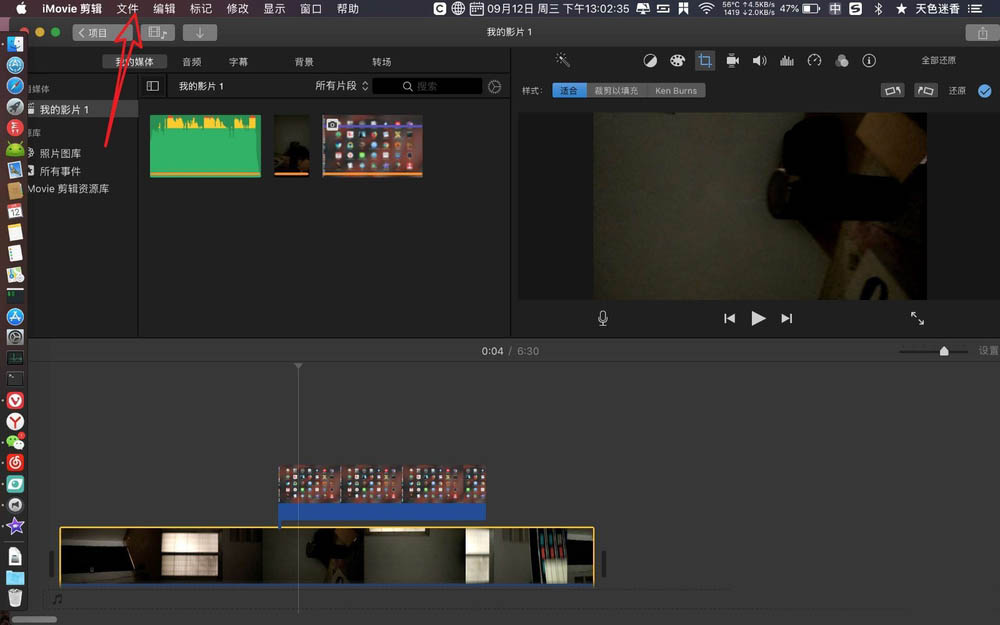The height and width of the screenshot is (625, 1000).
Task: Open the clip filter and effects tool
Action: coord(842,61)
